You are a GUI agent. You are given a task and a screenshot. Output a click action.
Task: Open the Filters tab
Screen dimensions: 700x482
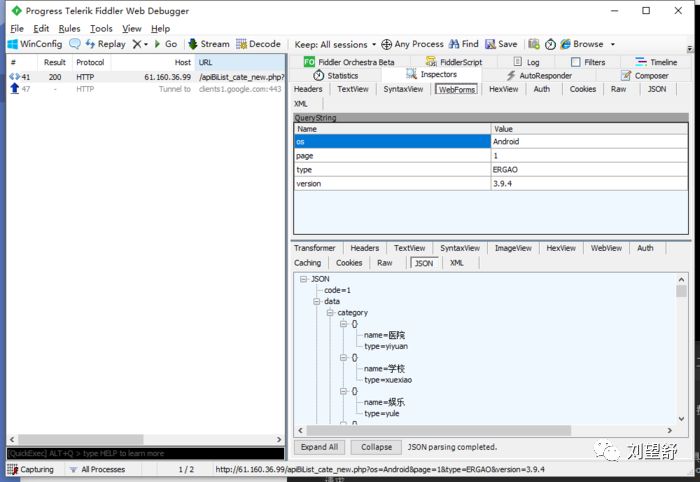coord(588,62)
